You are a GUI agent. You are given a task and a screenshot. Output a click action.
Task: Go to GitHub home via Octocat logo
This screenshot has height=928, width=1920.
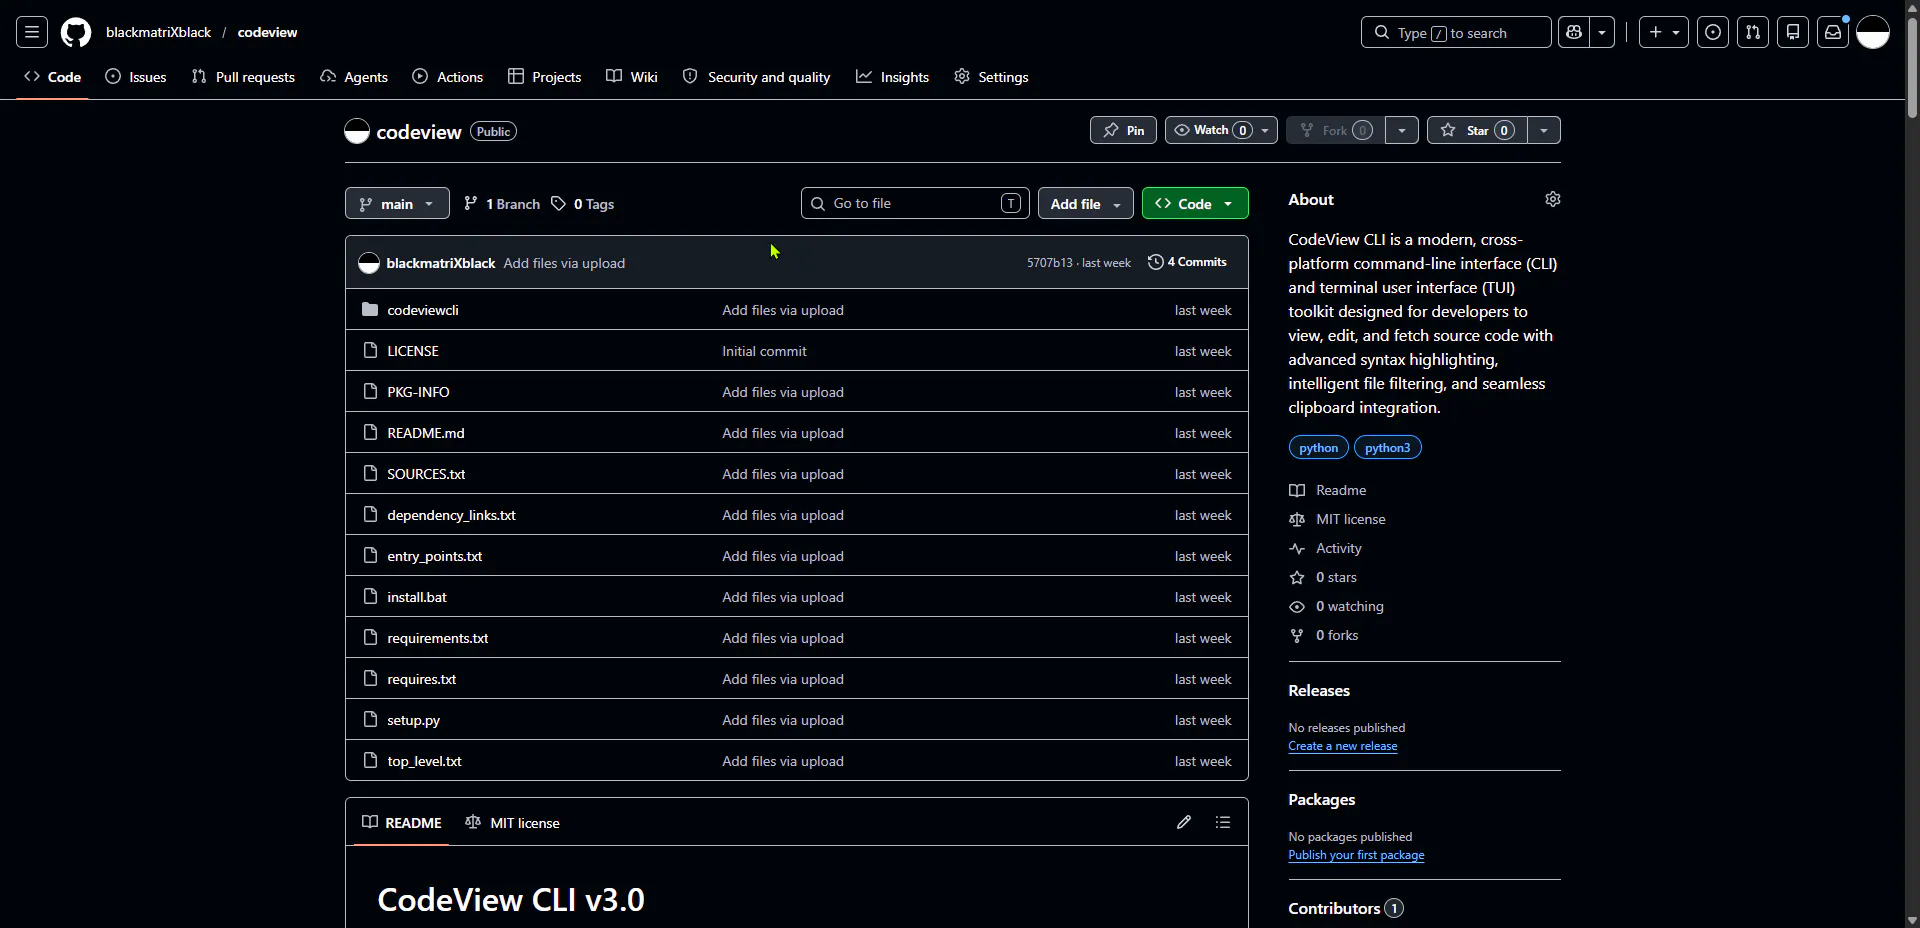tap(76, 32)
